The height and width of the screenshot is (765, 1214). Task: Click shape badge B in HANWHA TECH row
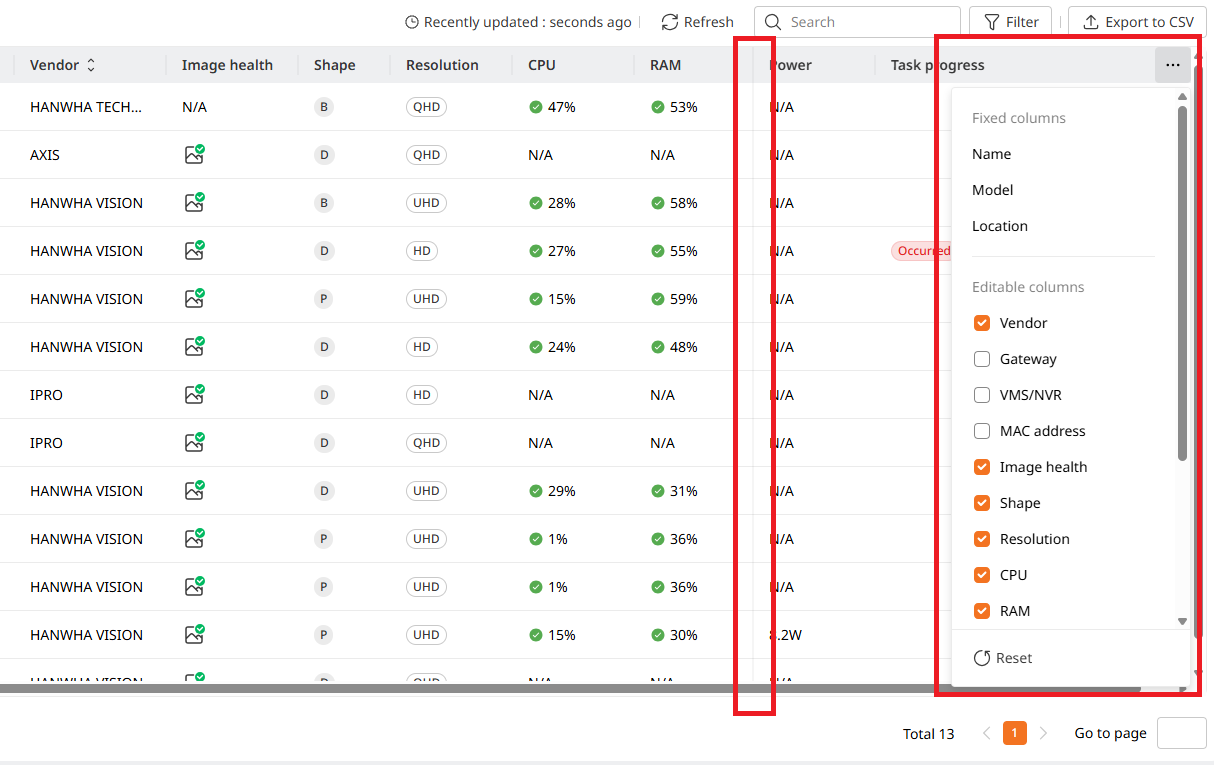(323, 107)
